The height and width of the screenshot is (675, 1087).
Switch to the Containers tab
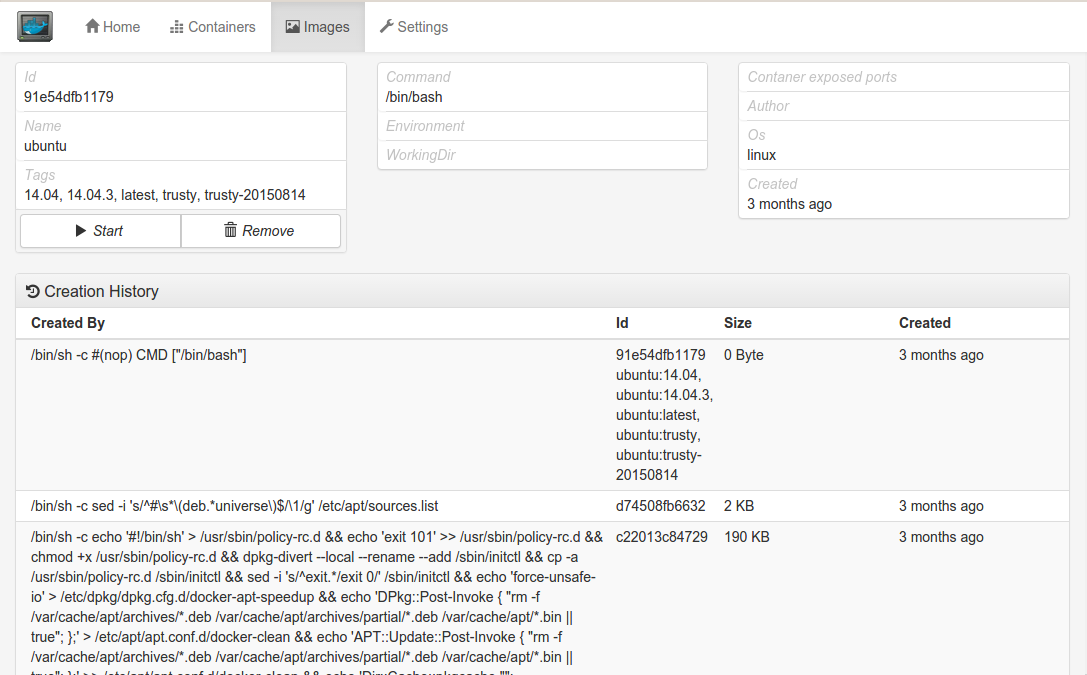pos(213,27)
